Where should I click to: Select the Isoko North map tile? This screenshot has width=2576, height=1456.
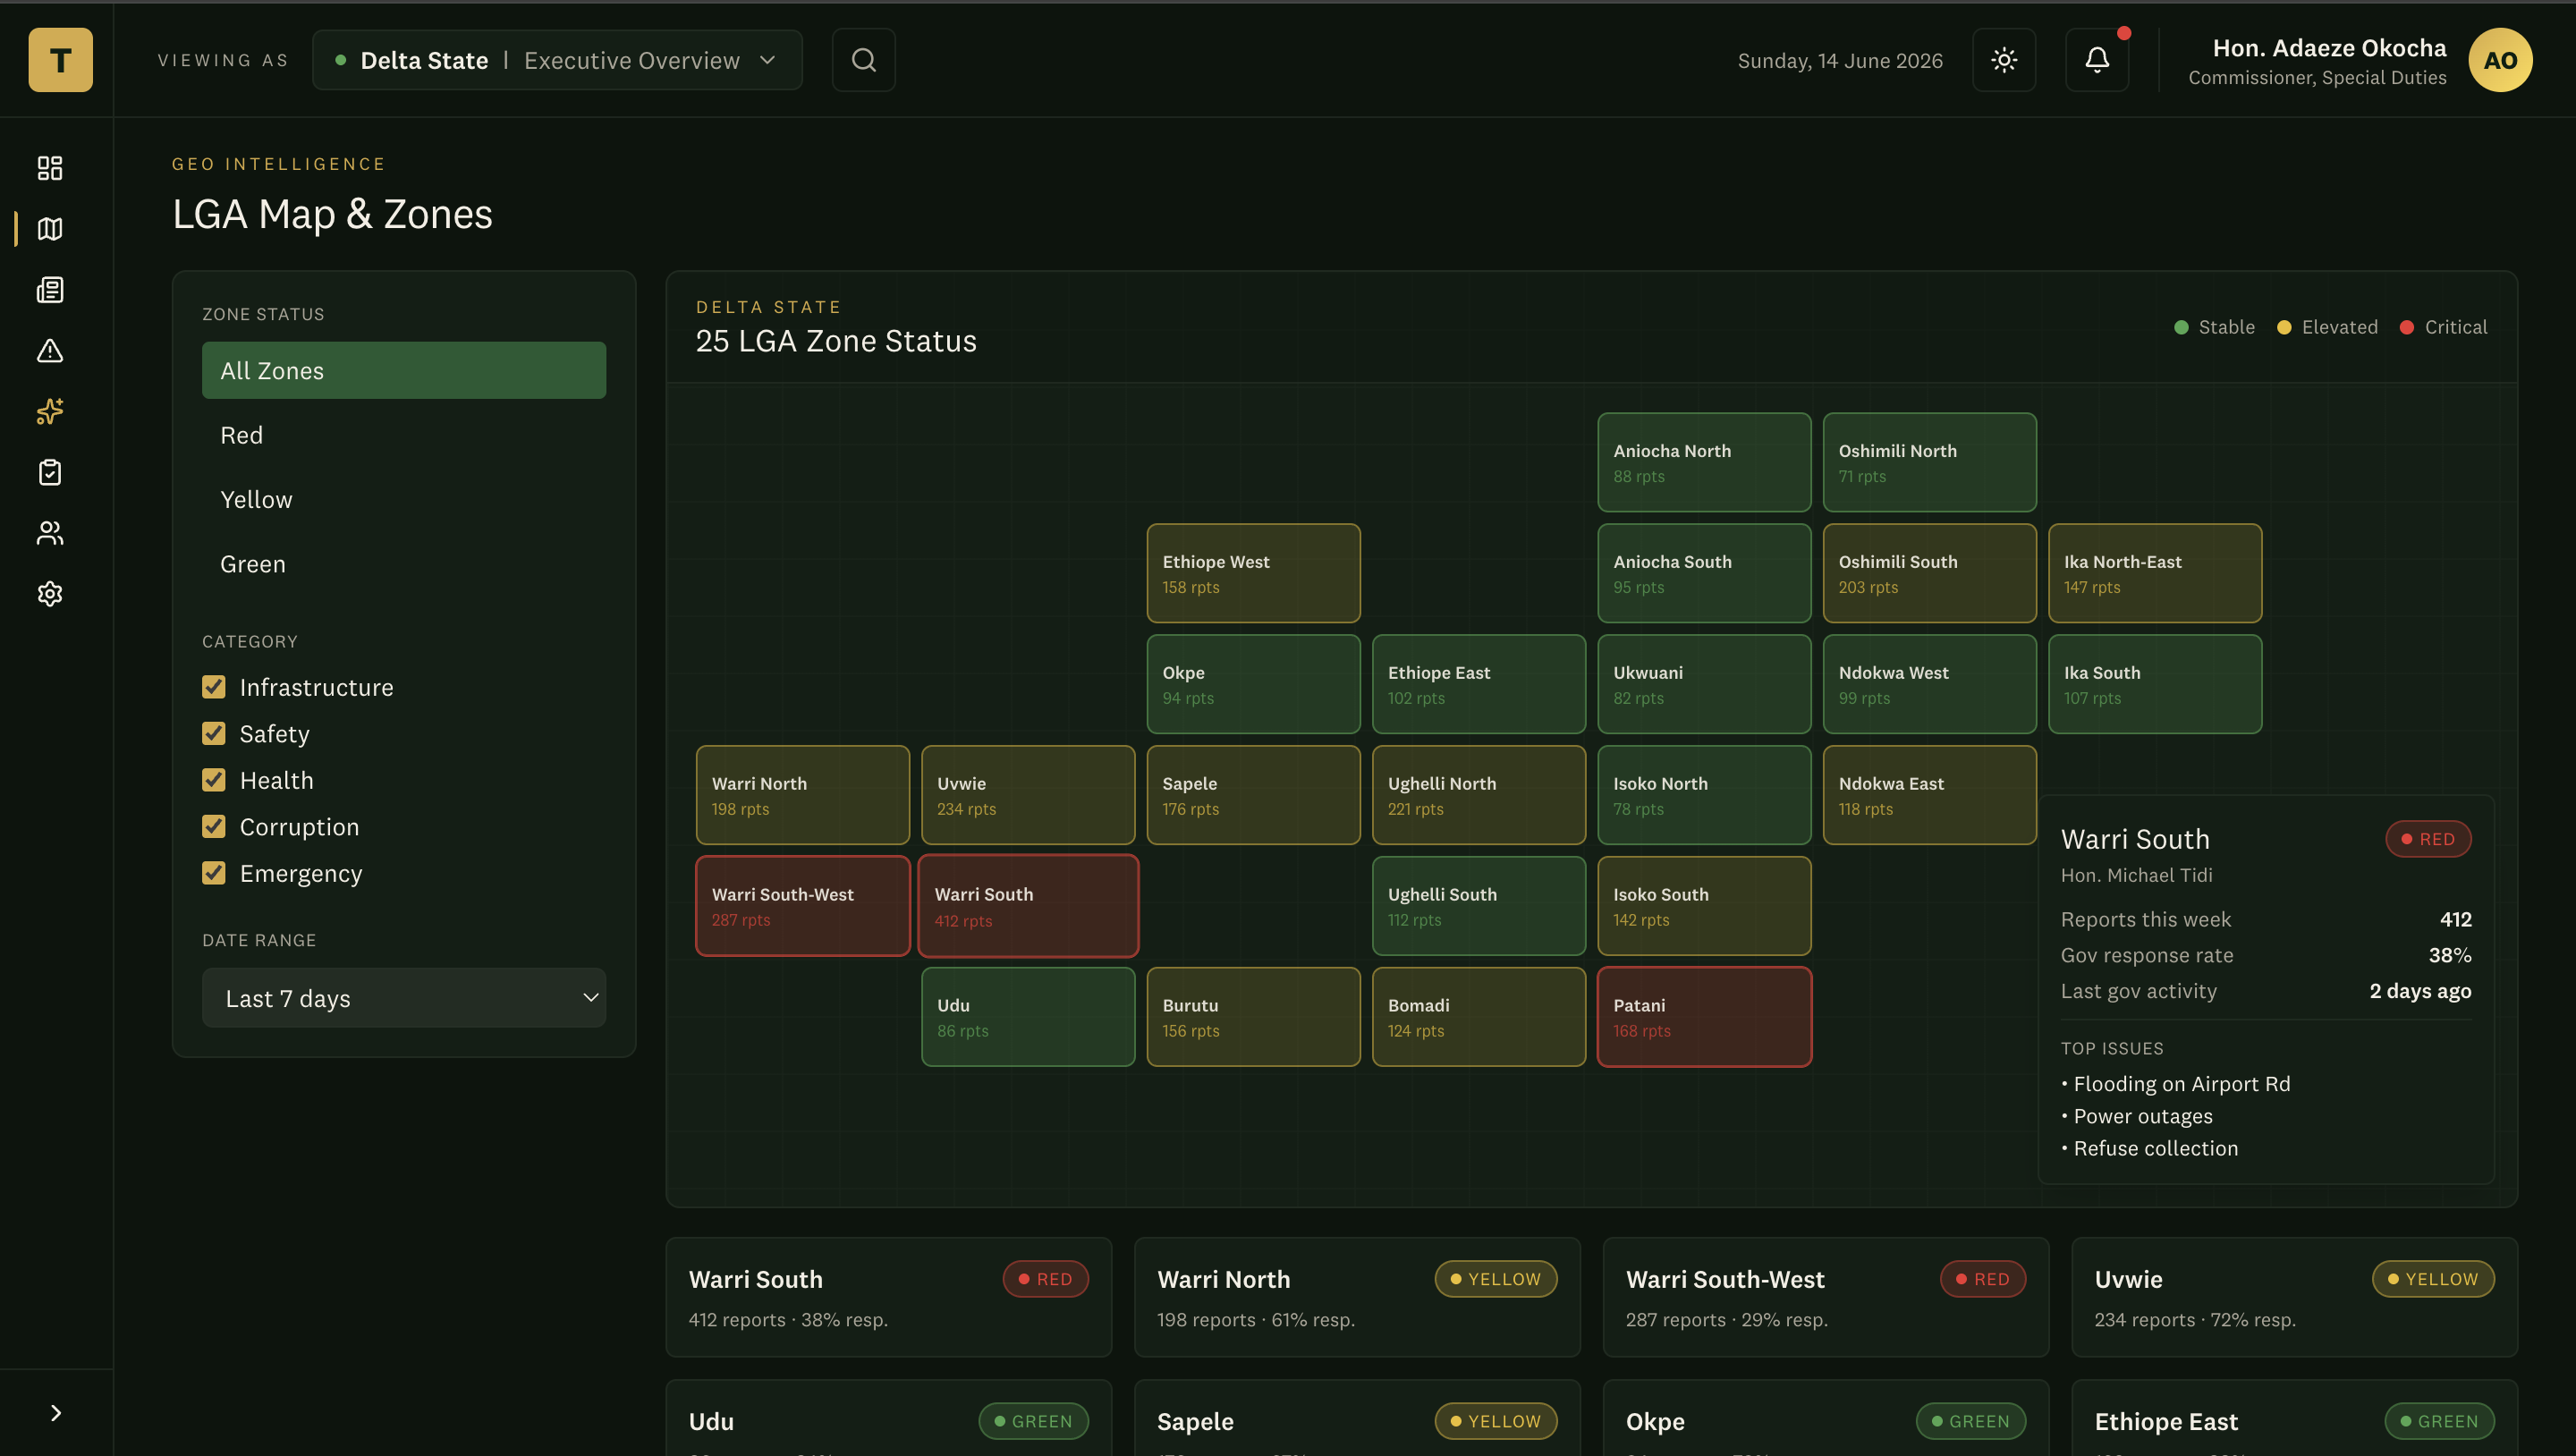pyautogui.click(x=1704, y=795)
